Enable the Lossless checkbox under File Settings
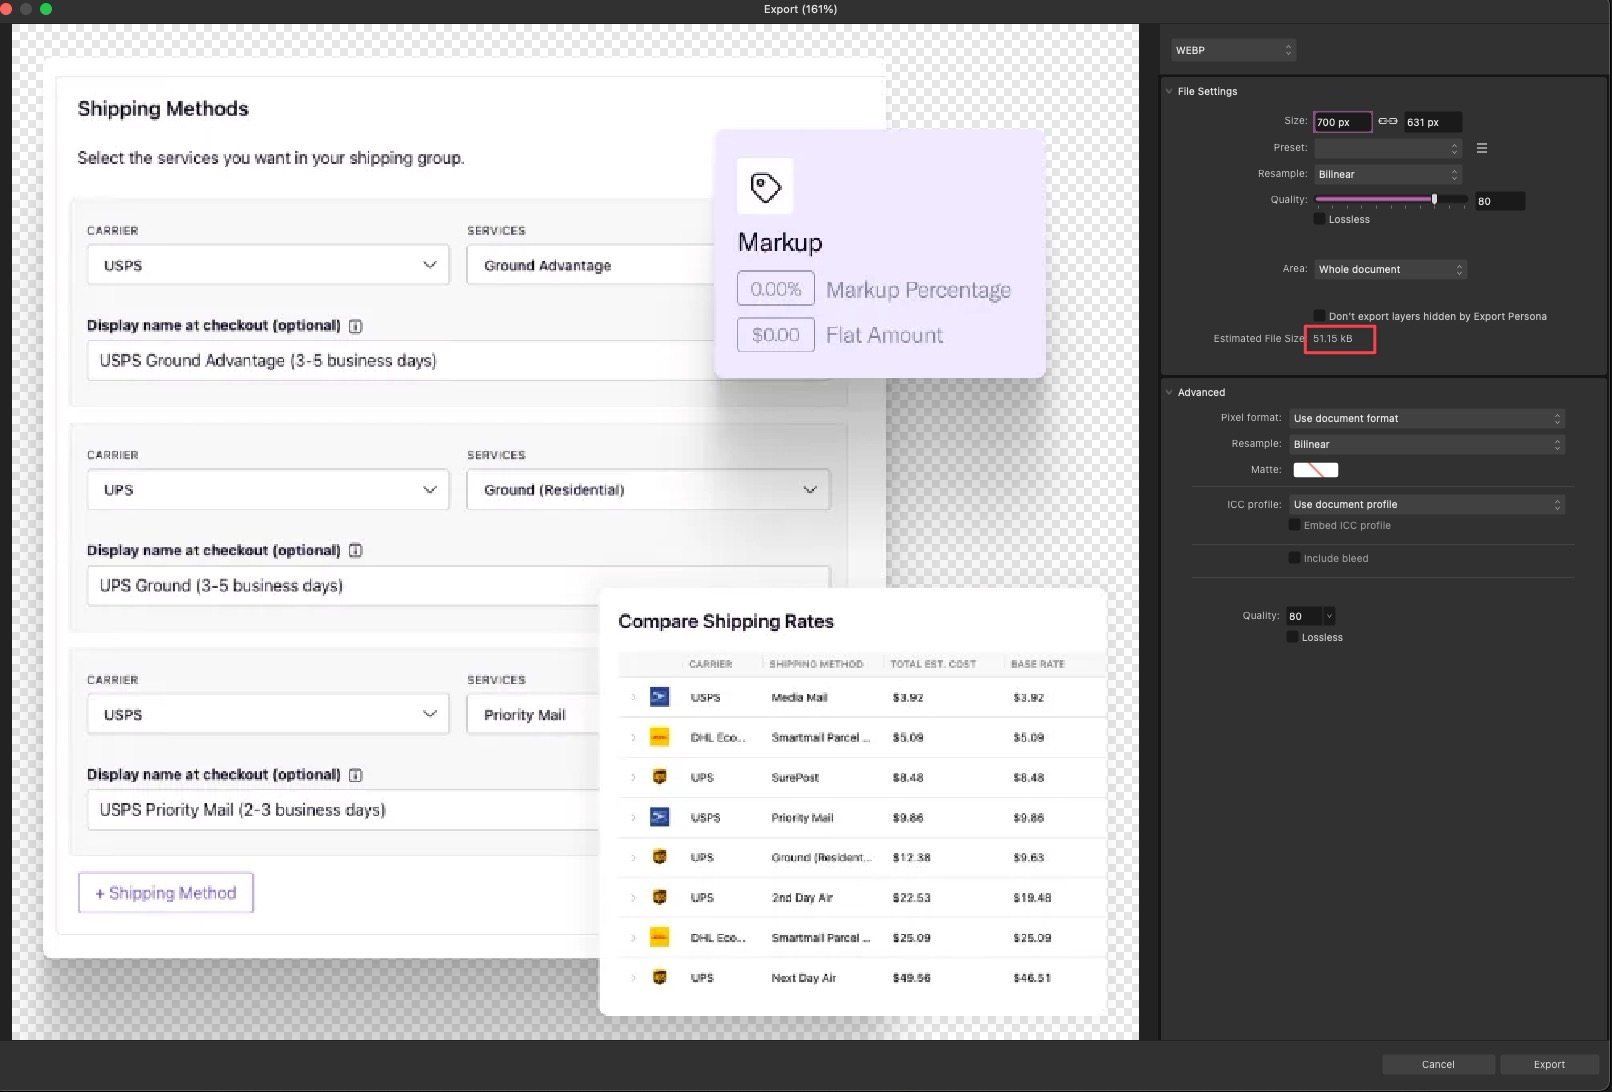 tap(1320, 219)
